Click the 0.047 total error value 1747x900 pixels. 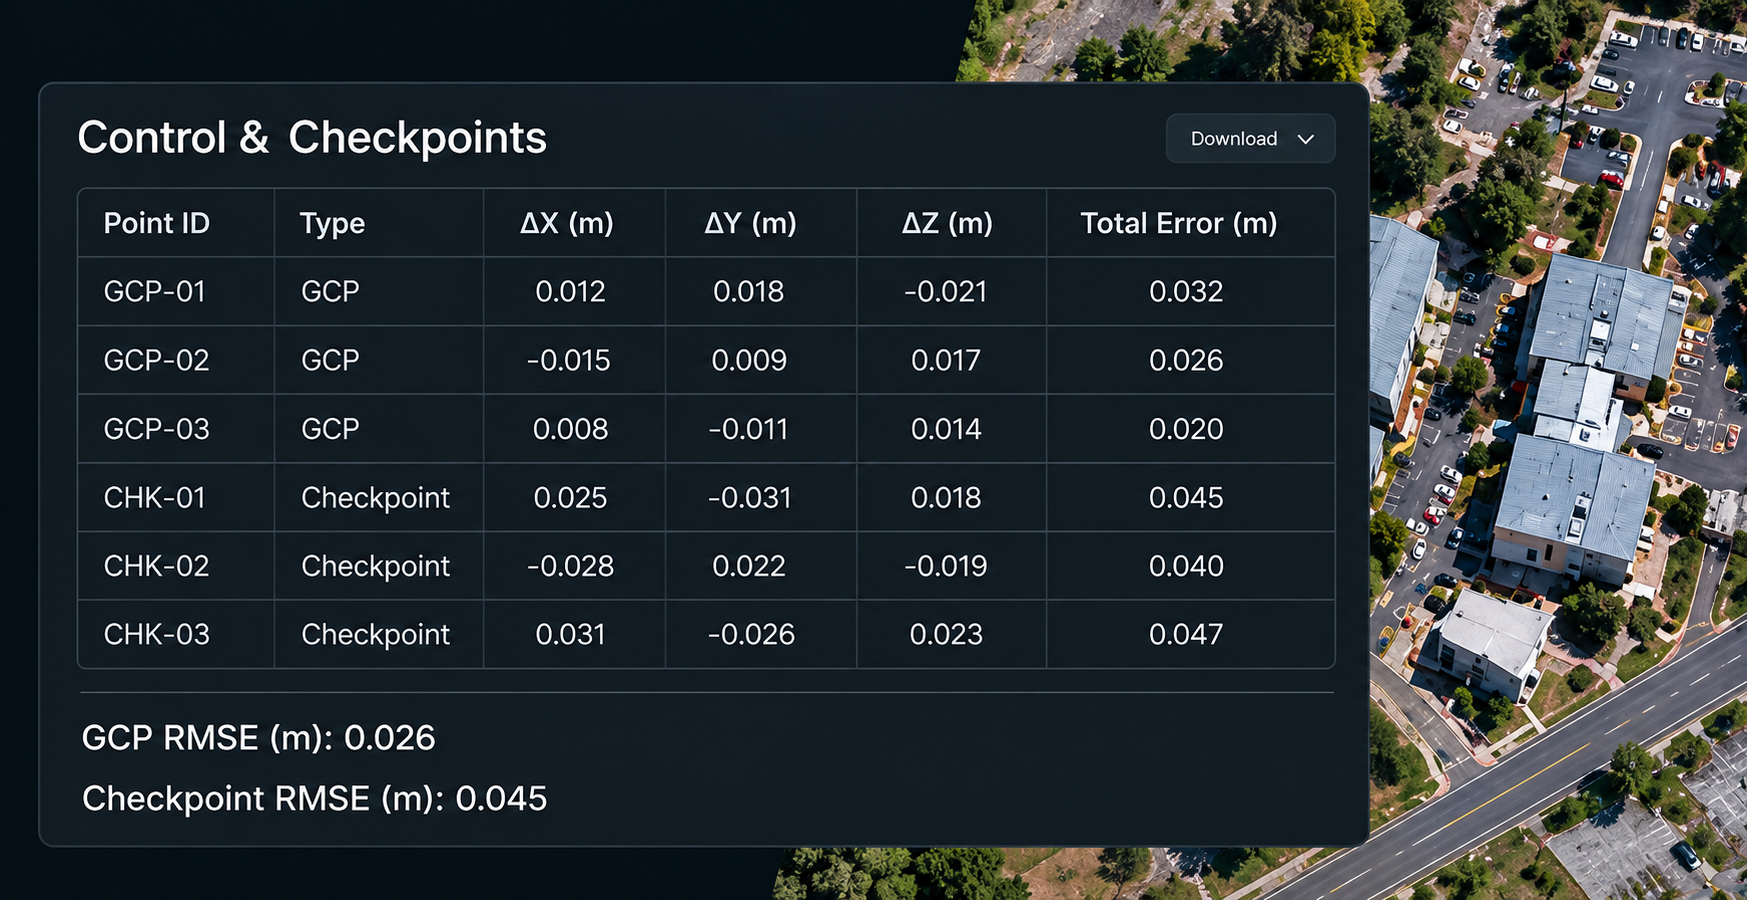[x=1186, y=634]
